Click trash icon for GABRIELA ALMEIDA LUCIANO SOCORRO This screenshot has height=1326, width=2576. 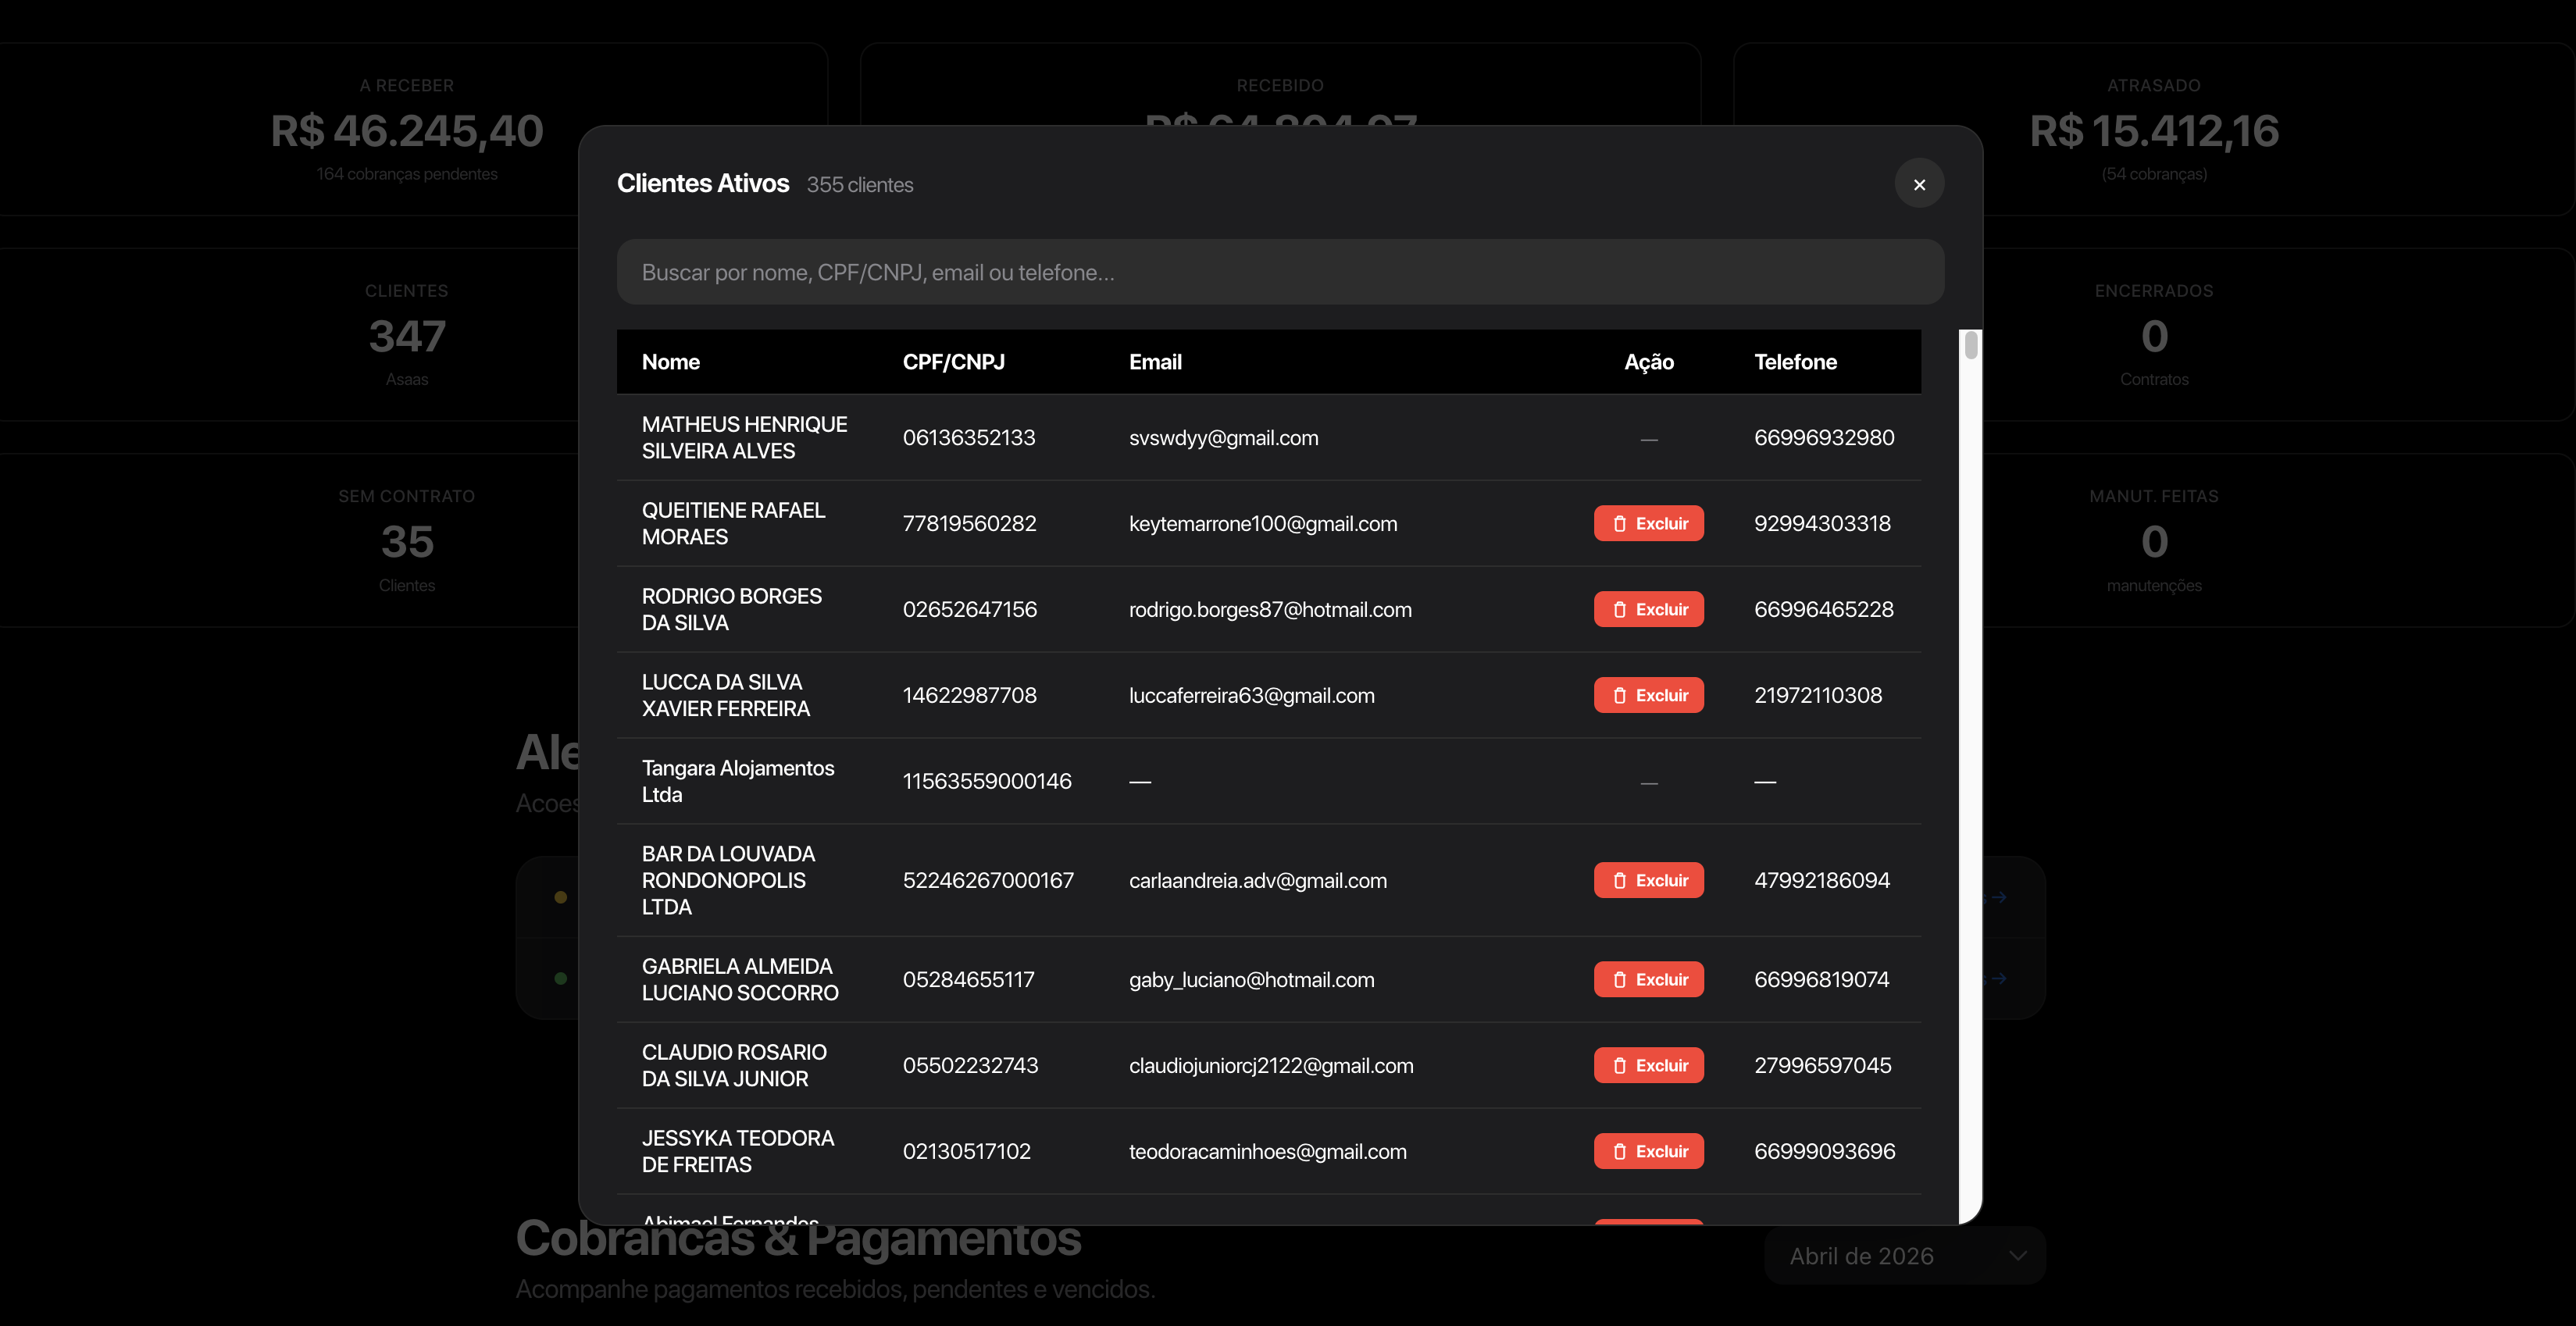(1619, 980)
